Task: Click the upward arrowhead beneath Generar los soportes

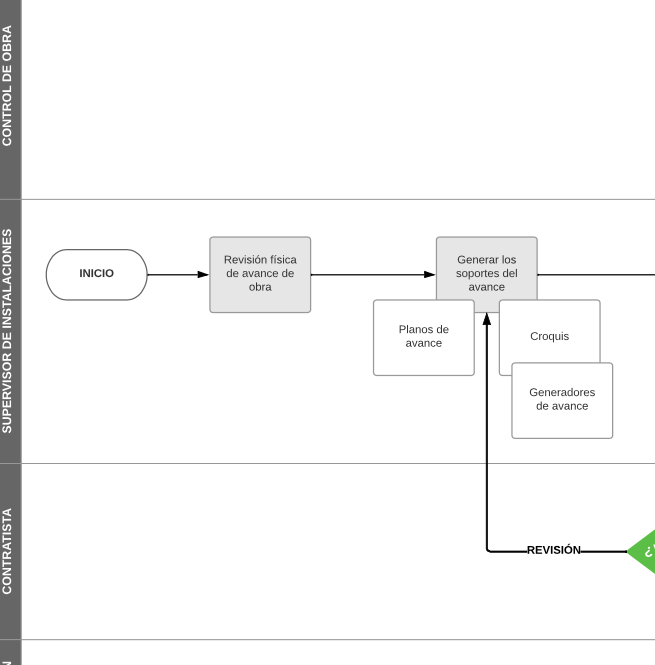Action: [x=487, y=318]
